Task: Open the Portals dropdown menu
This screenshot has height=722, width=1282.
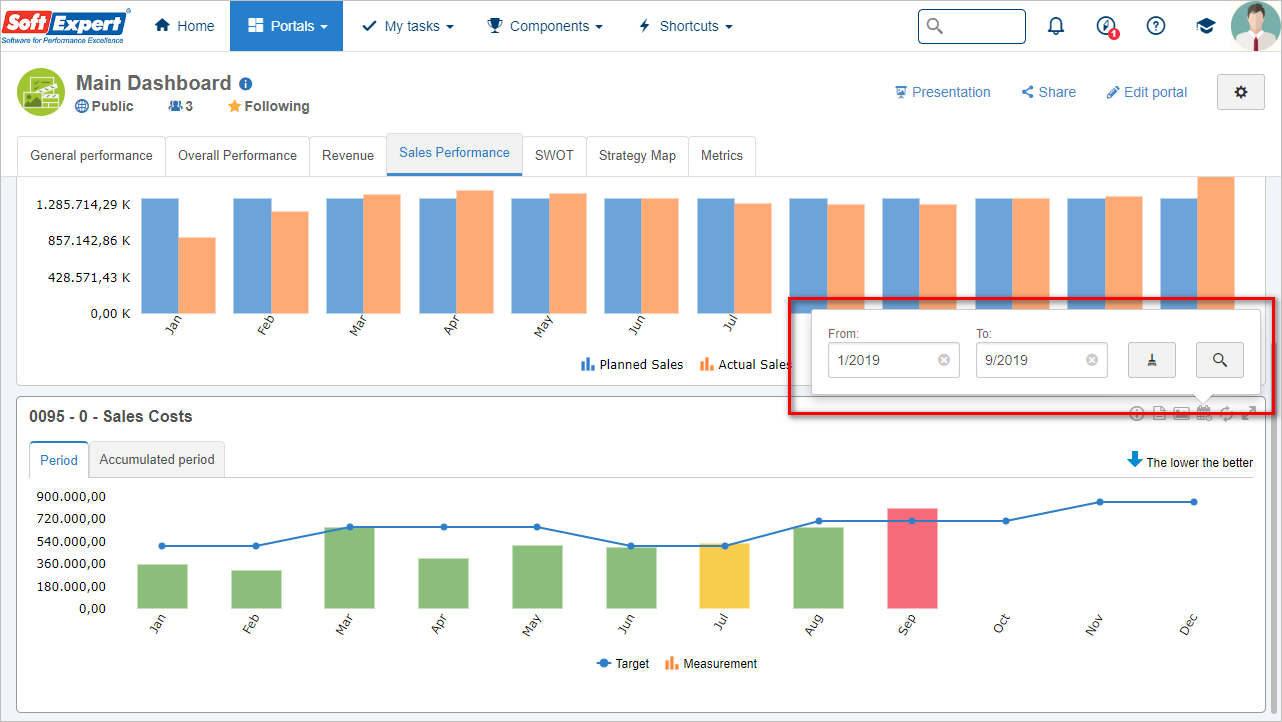Action: (x=286, y=26)
